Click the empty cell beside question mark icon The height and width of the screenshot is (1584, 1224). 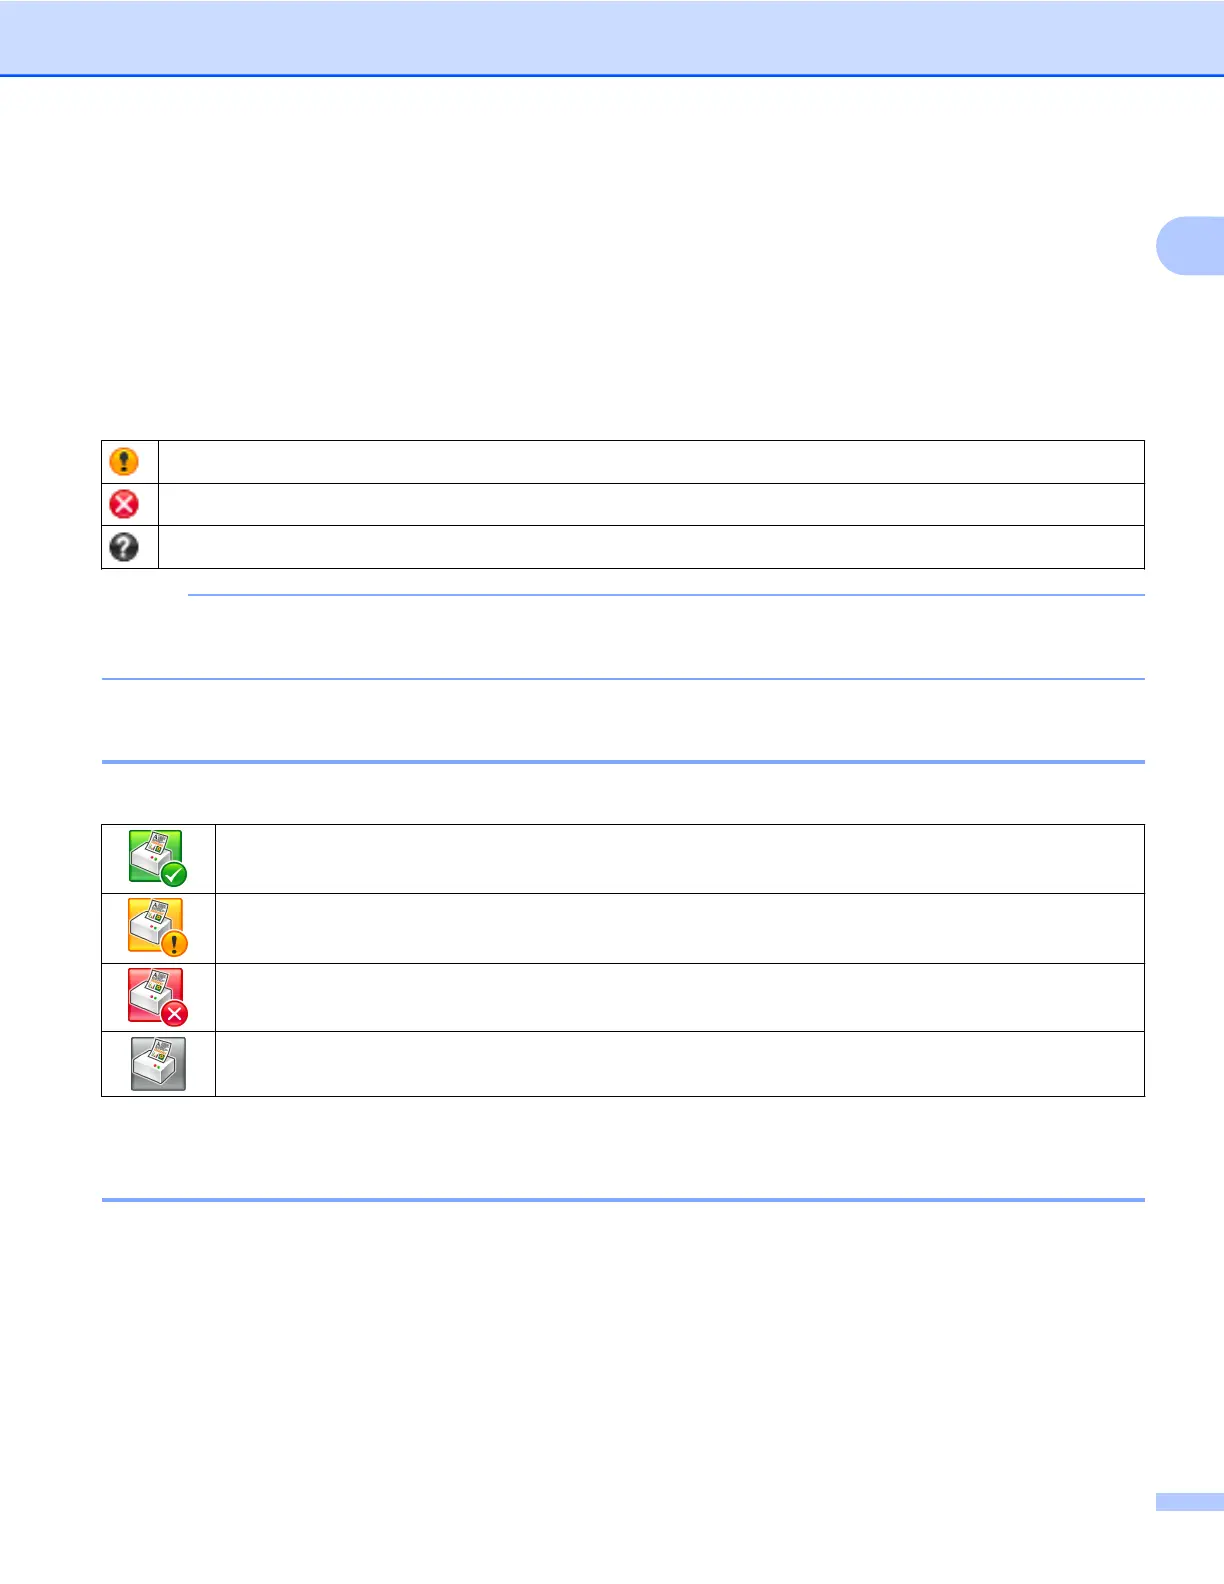(651, 547)
